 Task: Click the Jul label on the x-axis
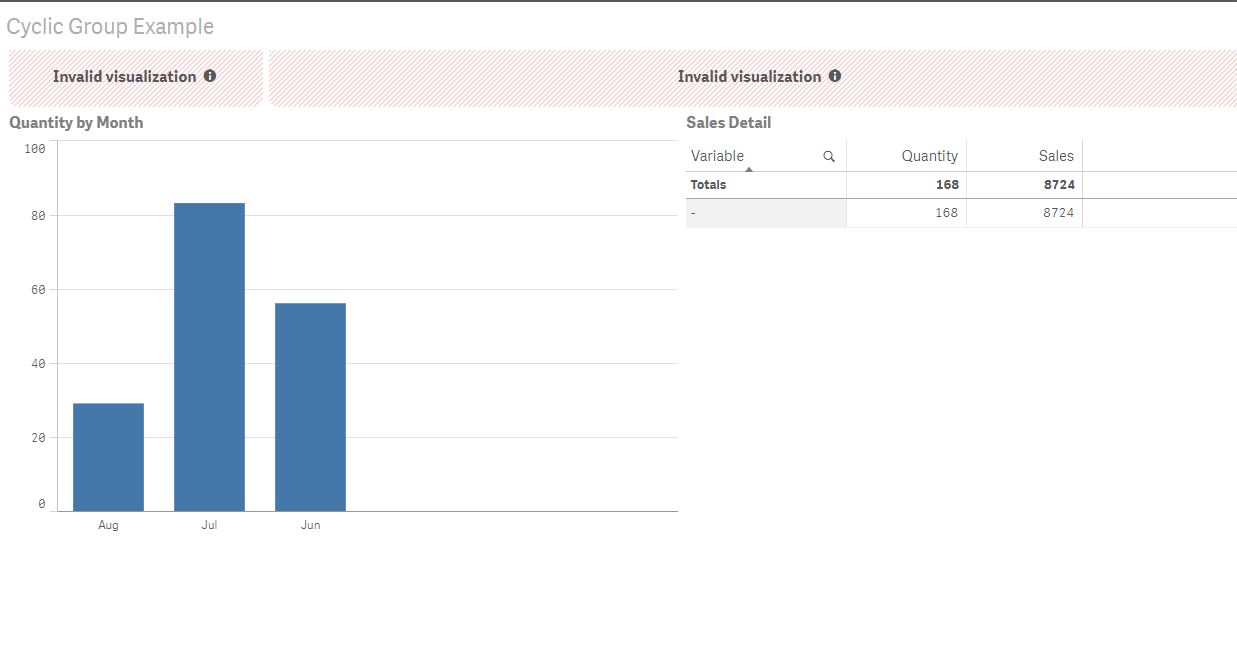[209, 525]
